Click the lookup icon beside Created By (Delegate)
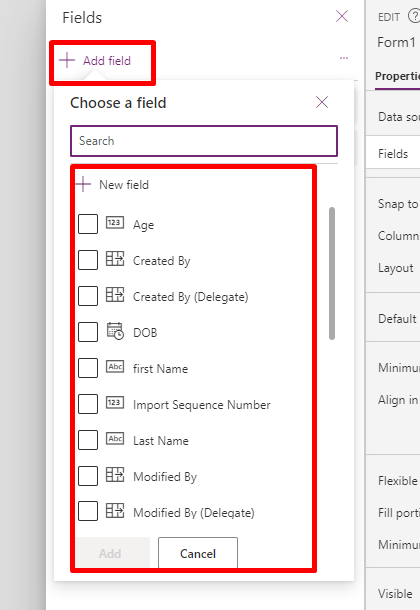Image resolution: width=420 pixels, height=610 pixels. point(115,294)
